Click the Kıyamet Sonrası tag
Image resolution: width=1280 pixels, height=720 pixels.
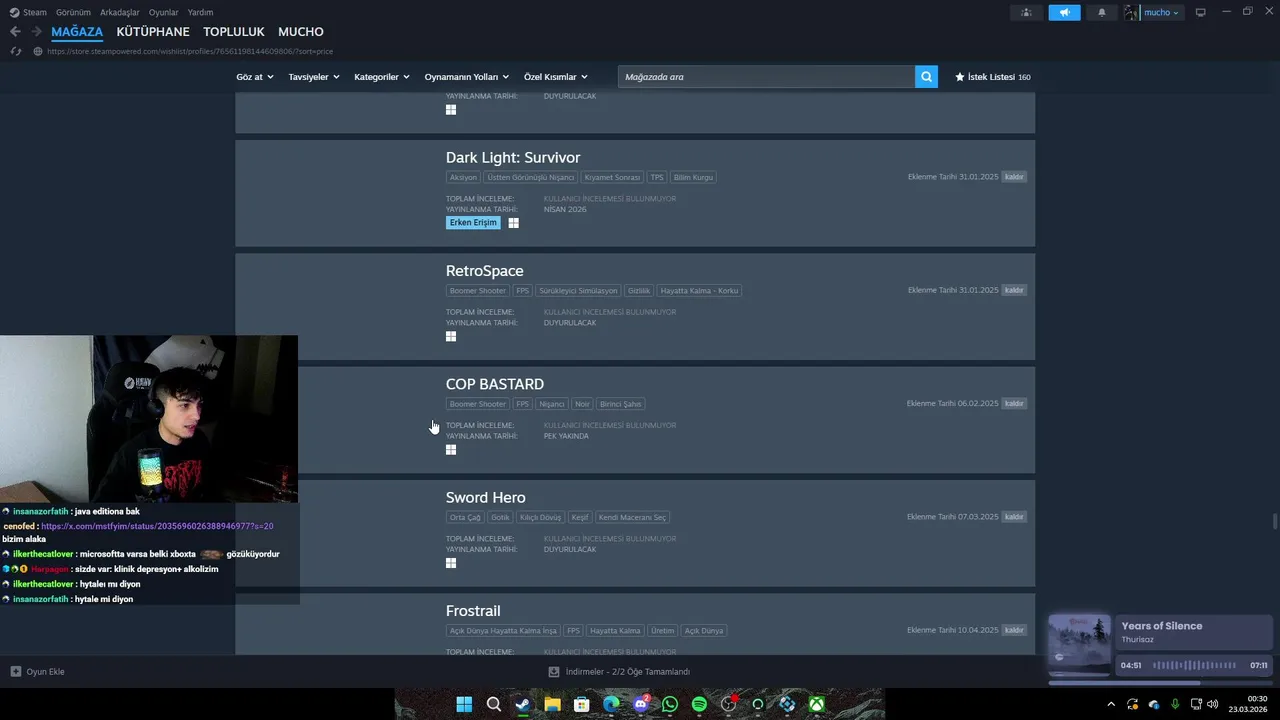pyautogui.click(x=612, y=177)
